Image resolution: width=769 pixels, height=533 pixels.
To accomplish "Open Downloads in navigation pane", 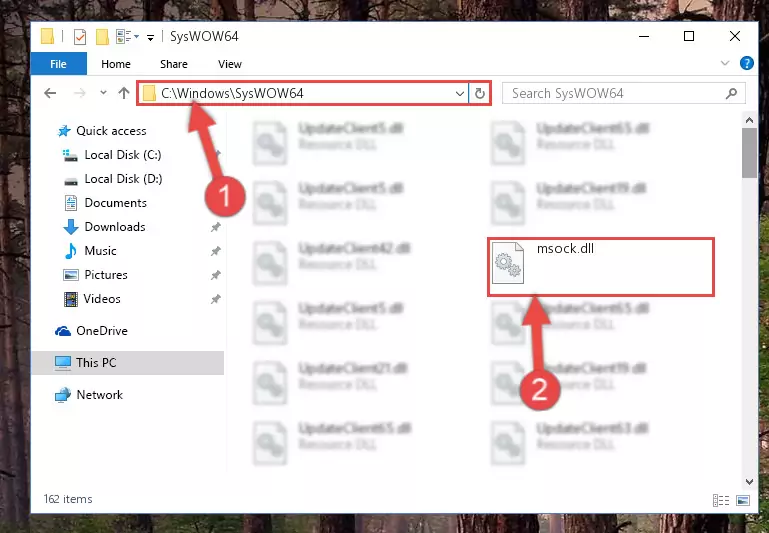I will click(115, 227).
